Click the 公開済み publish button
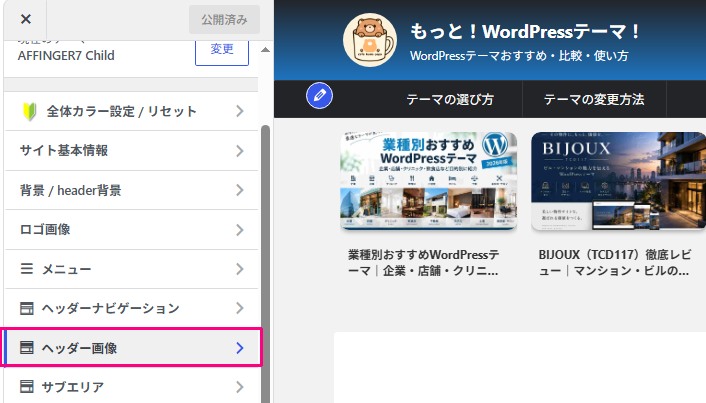 click(x=224, y=20)
